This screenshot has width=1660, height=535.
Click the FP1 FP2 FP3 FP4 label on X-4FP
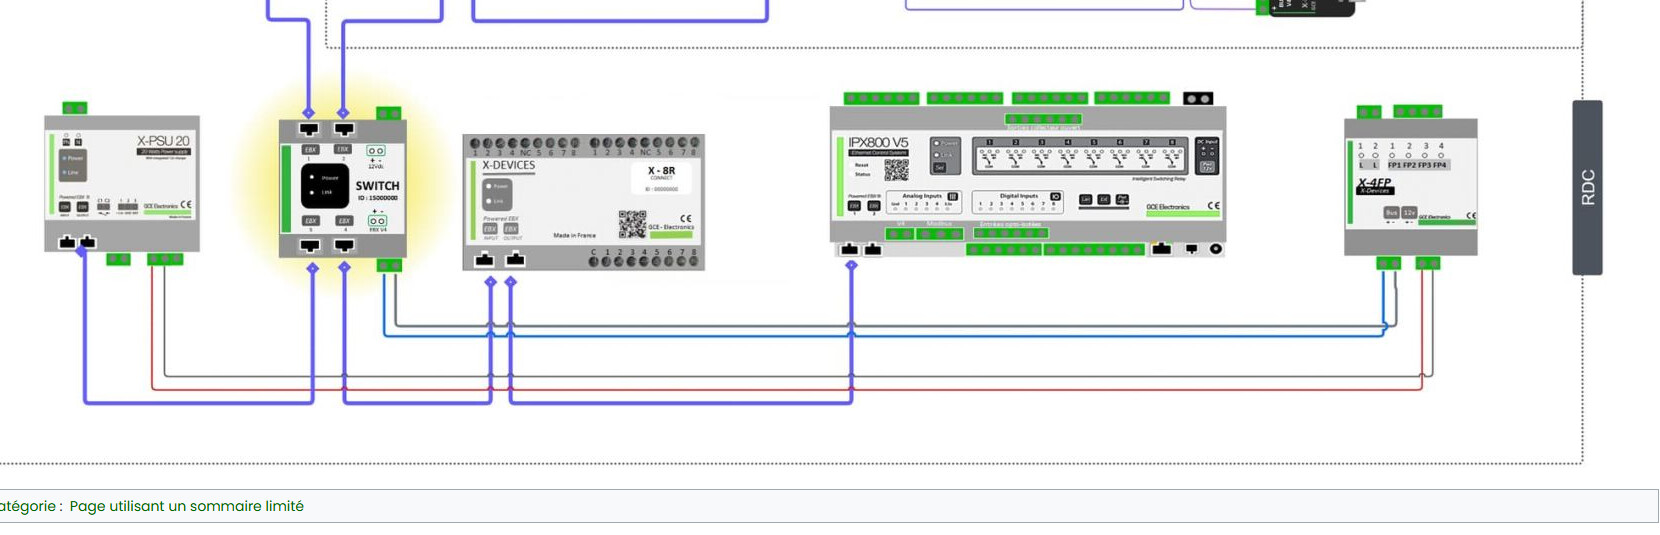click(1416, 165)
